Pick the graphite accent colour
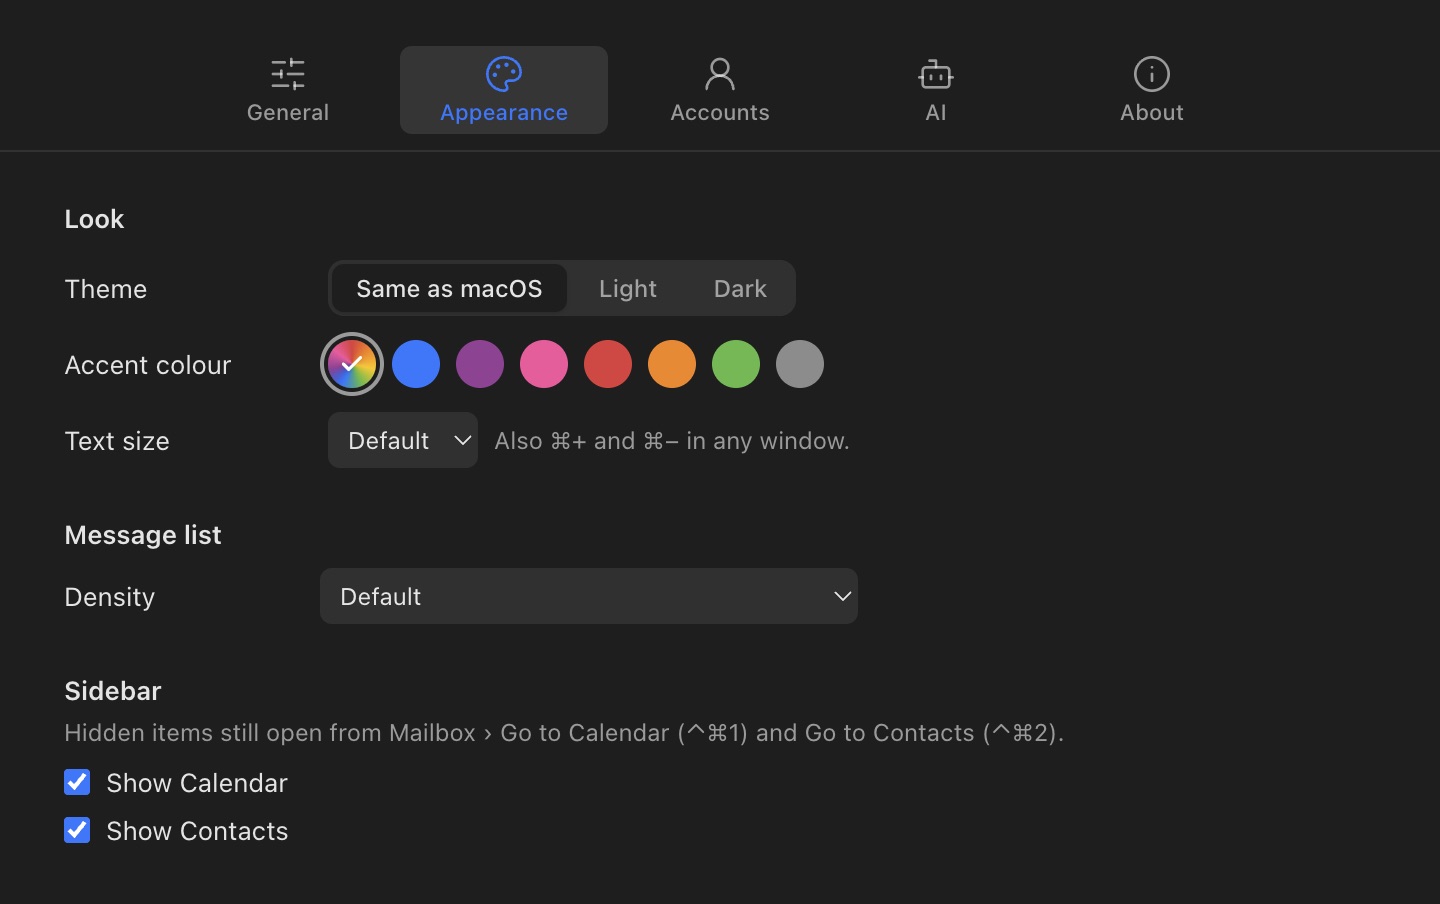1440x904 pixels. [x=800, y=364]
